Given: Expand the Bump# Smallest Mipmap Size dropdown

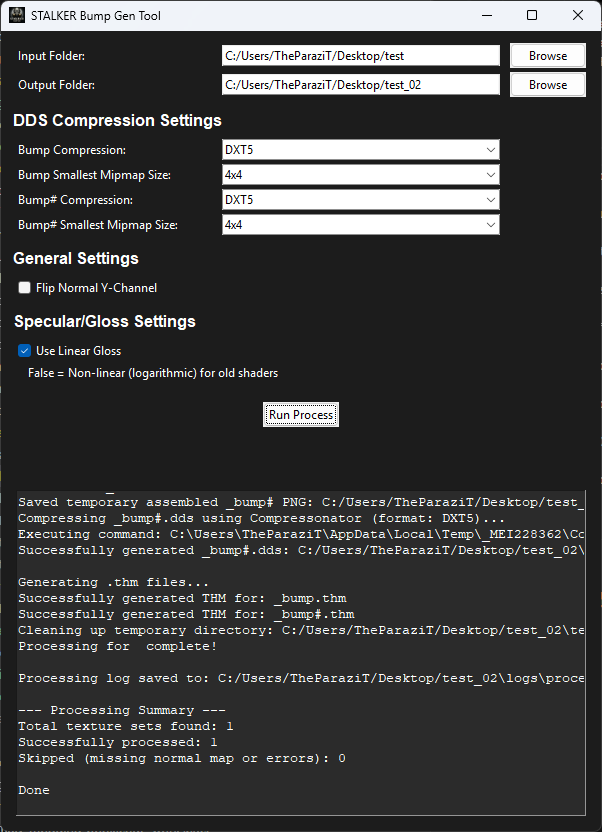Looking at the screenshot, I should coord(360,225).
